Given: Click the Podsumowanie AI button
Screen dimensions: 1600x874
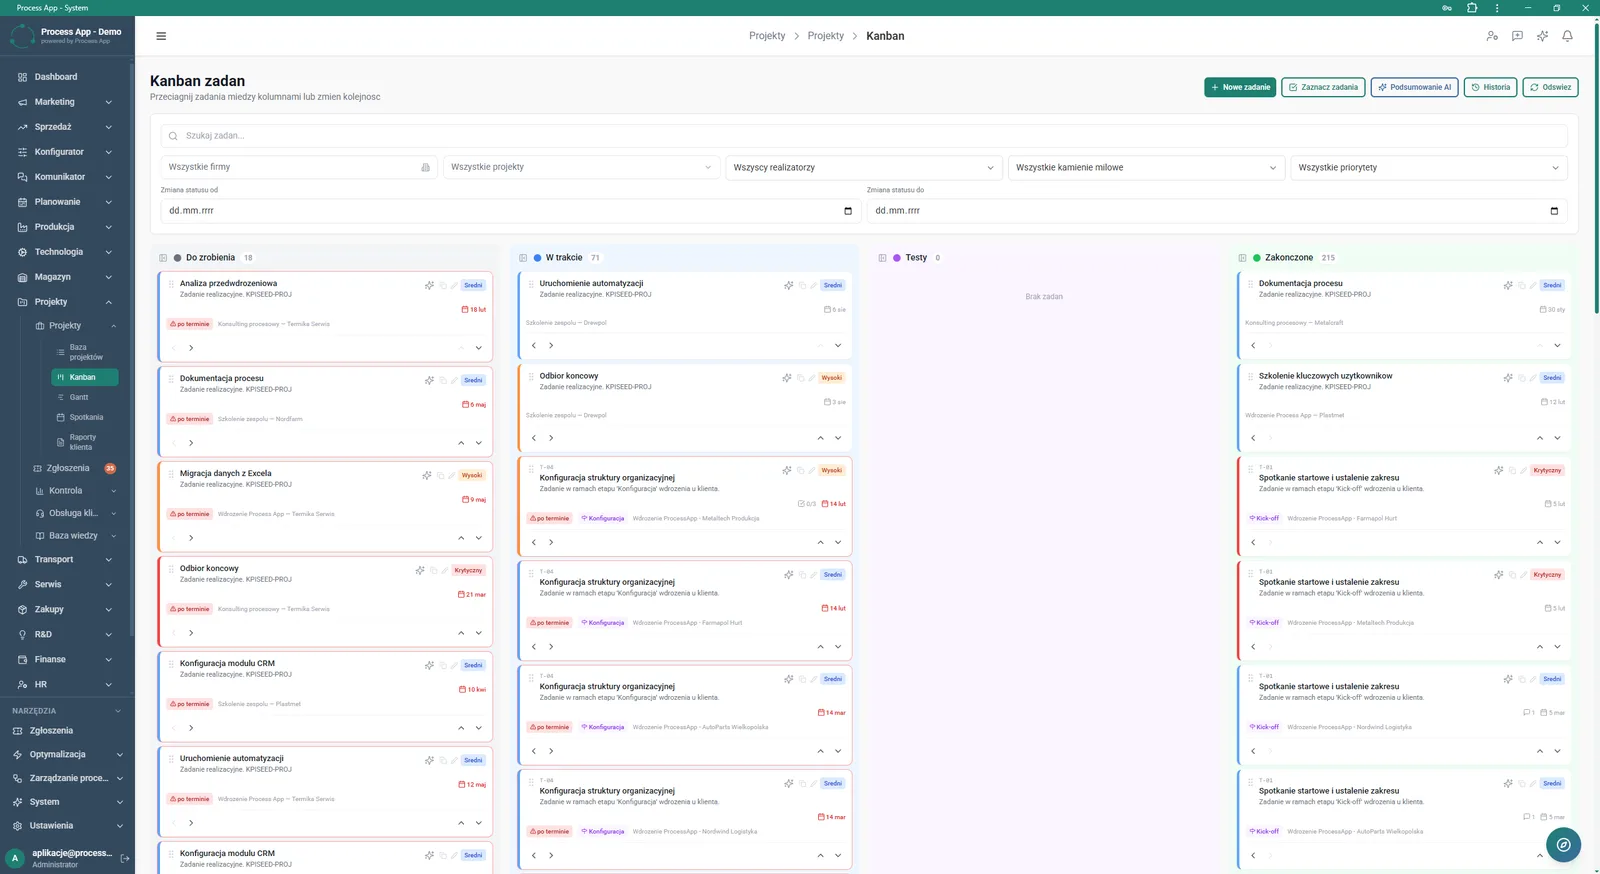Looking at the screenshot, I should [1414, 87].
